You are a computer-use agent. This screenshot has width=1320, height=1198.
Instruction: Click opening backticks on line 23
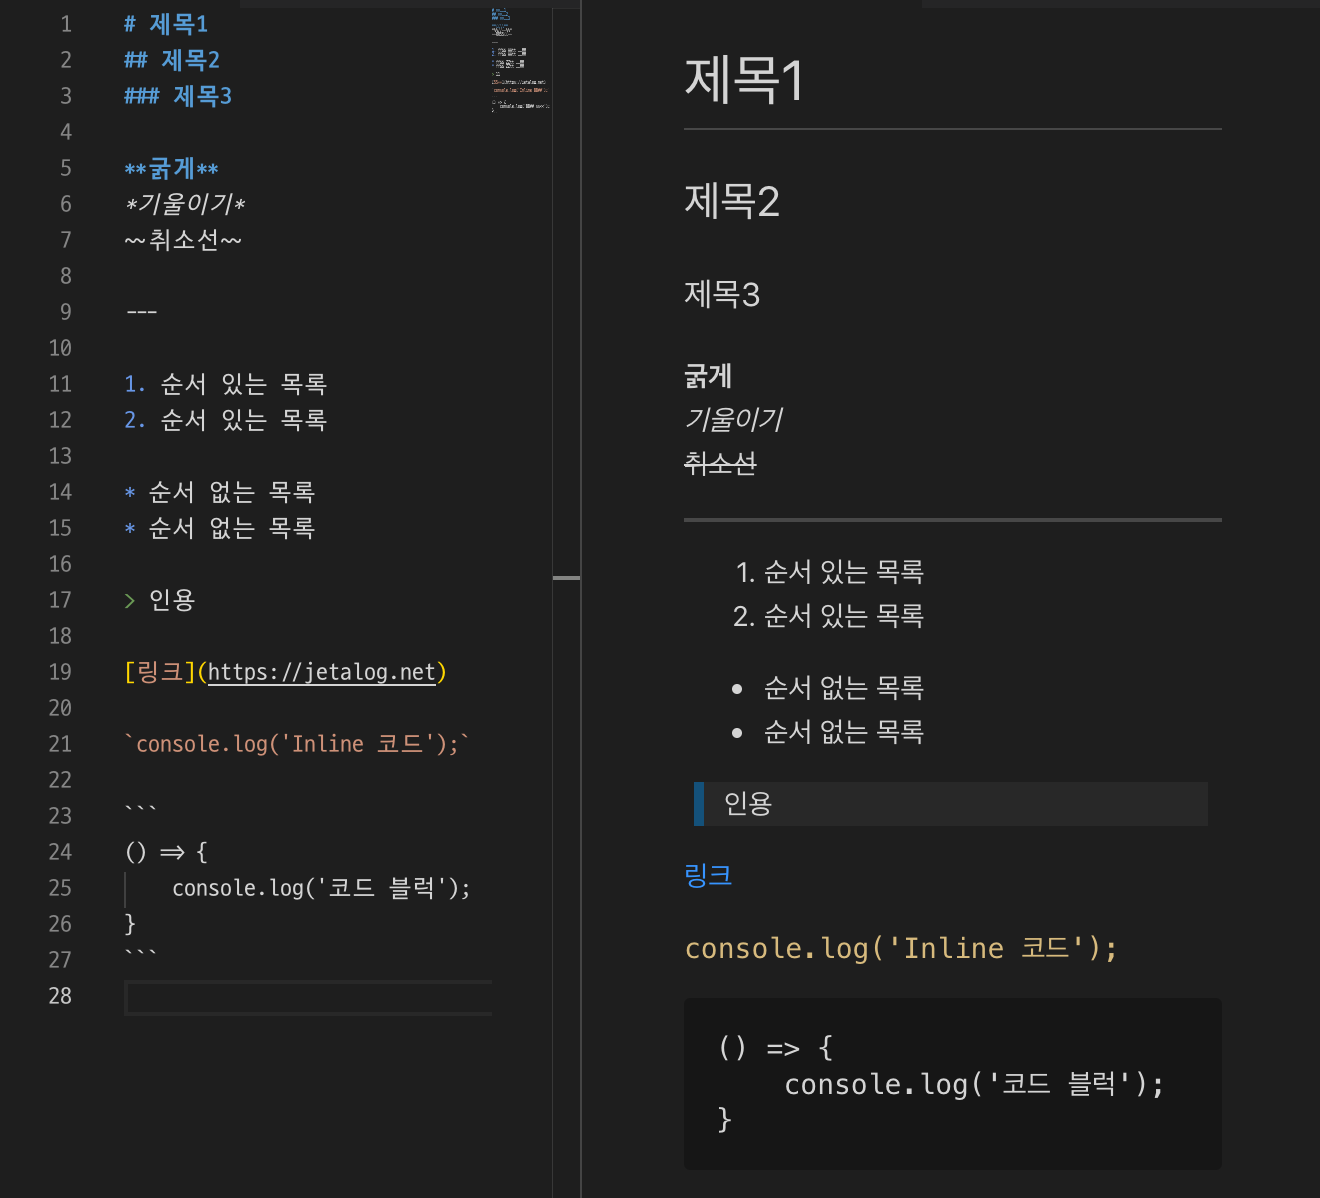(x=141, y=810)
